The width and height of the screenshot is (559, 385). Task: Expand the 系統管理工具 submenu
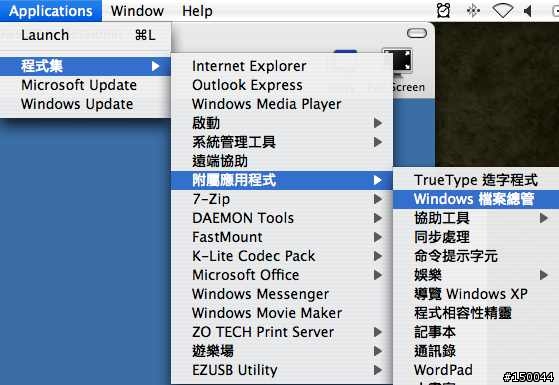tap(282, 142)
